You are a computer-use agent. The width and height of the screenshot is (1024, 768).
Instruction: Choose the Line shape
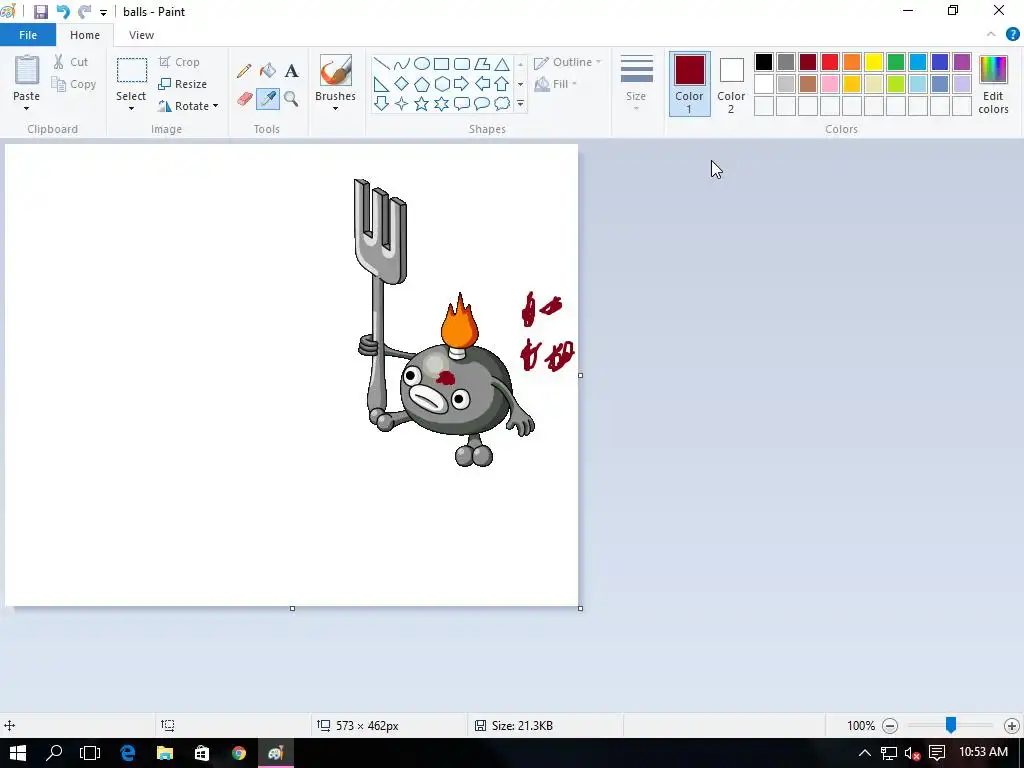[x=381, y=63]
